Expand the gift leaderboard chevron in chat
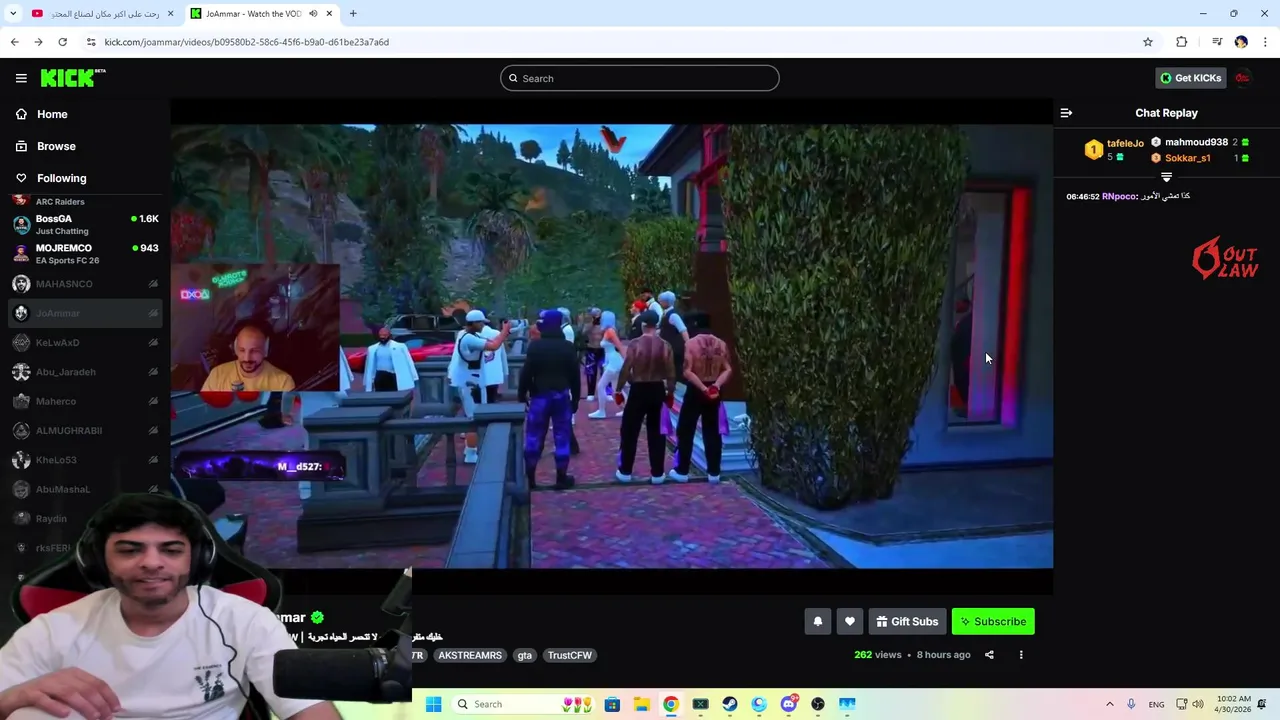The height and width of the screenshot is (720, 1280). click(x=1166, y=177)
